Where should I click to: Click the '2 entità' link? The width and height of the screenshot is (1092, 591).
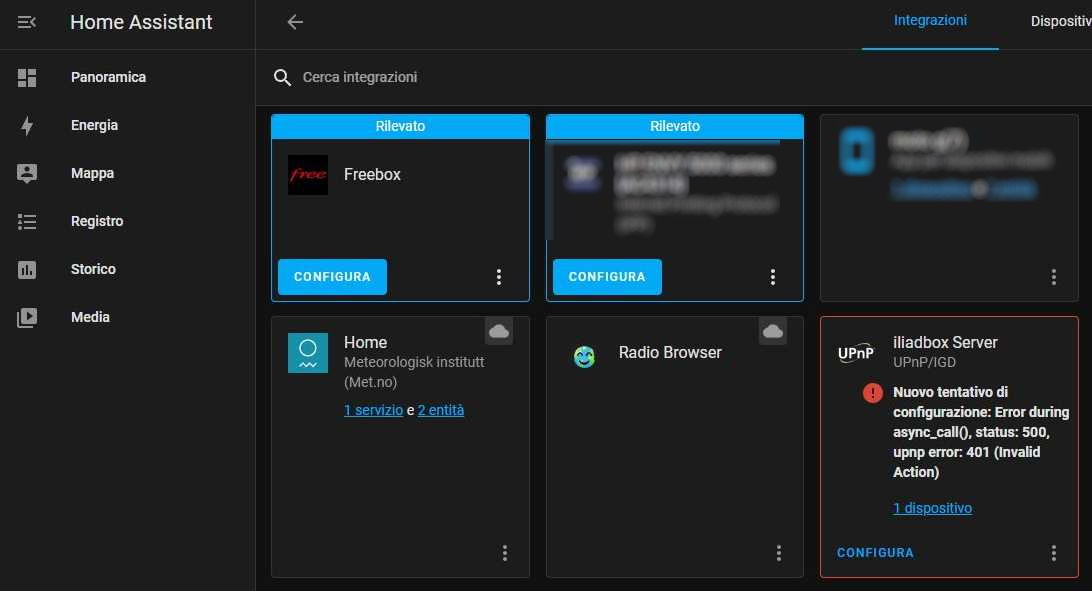pyautogui.click(x=441, y=410)
